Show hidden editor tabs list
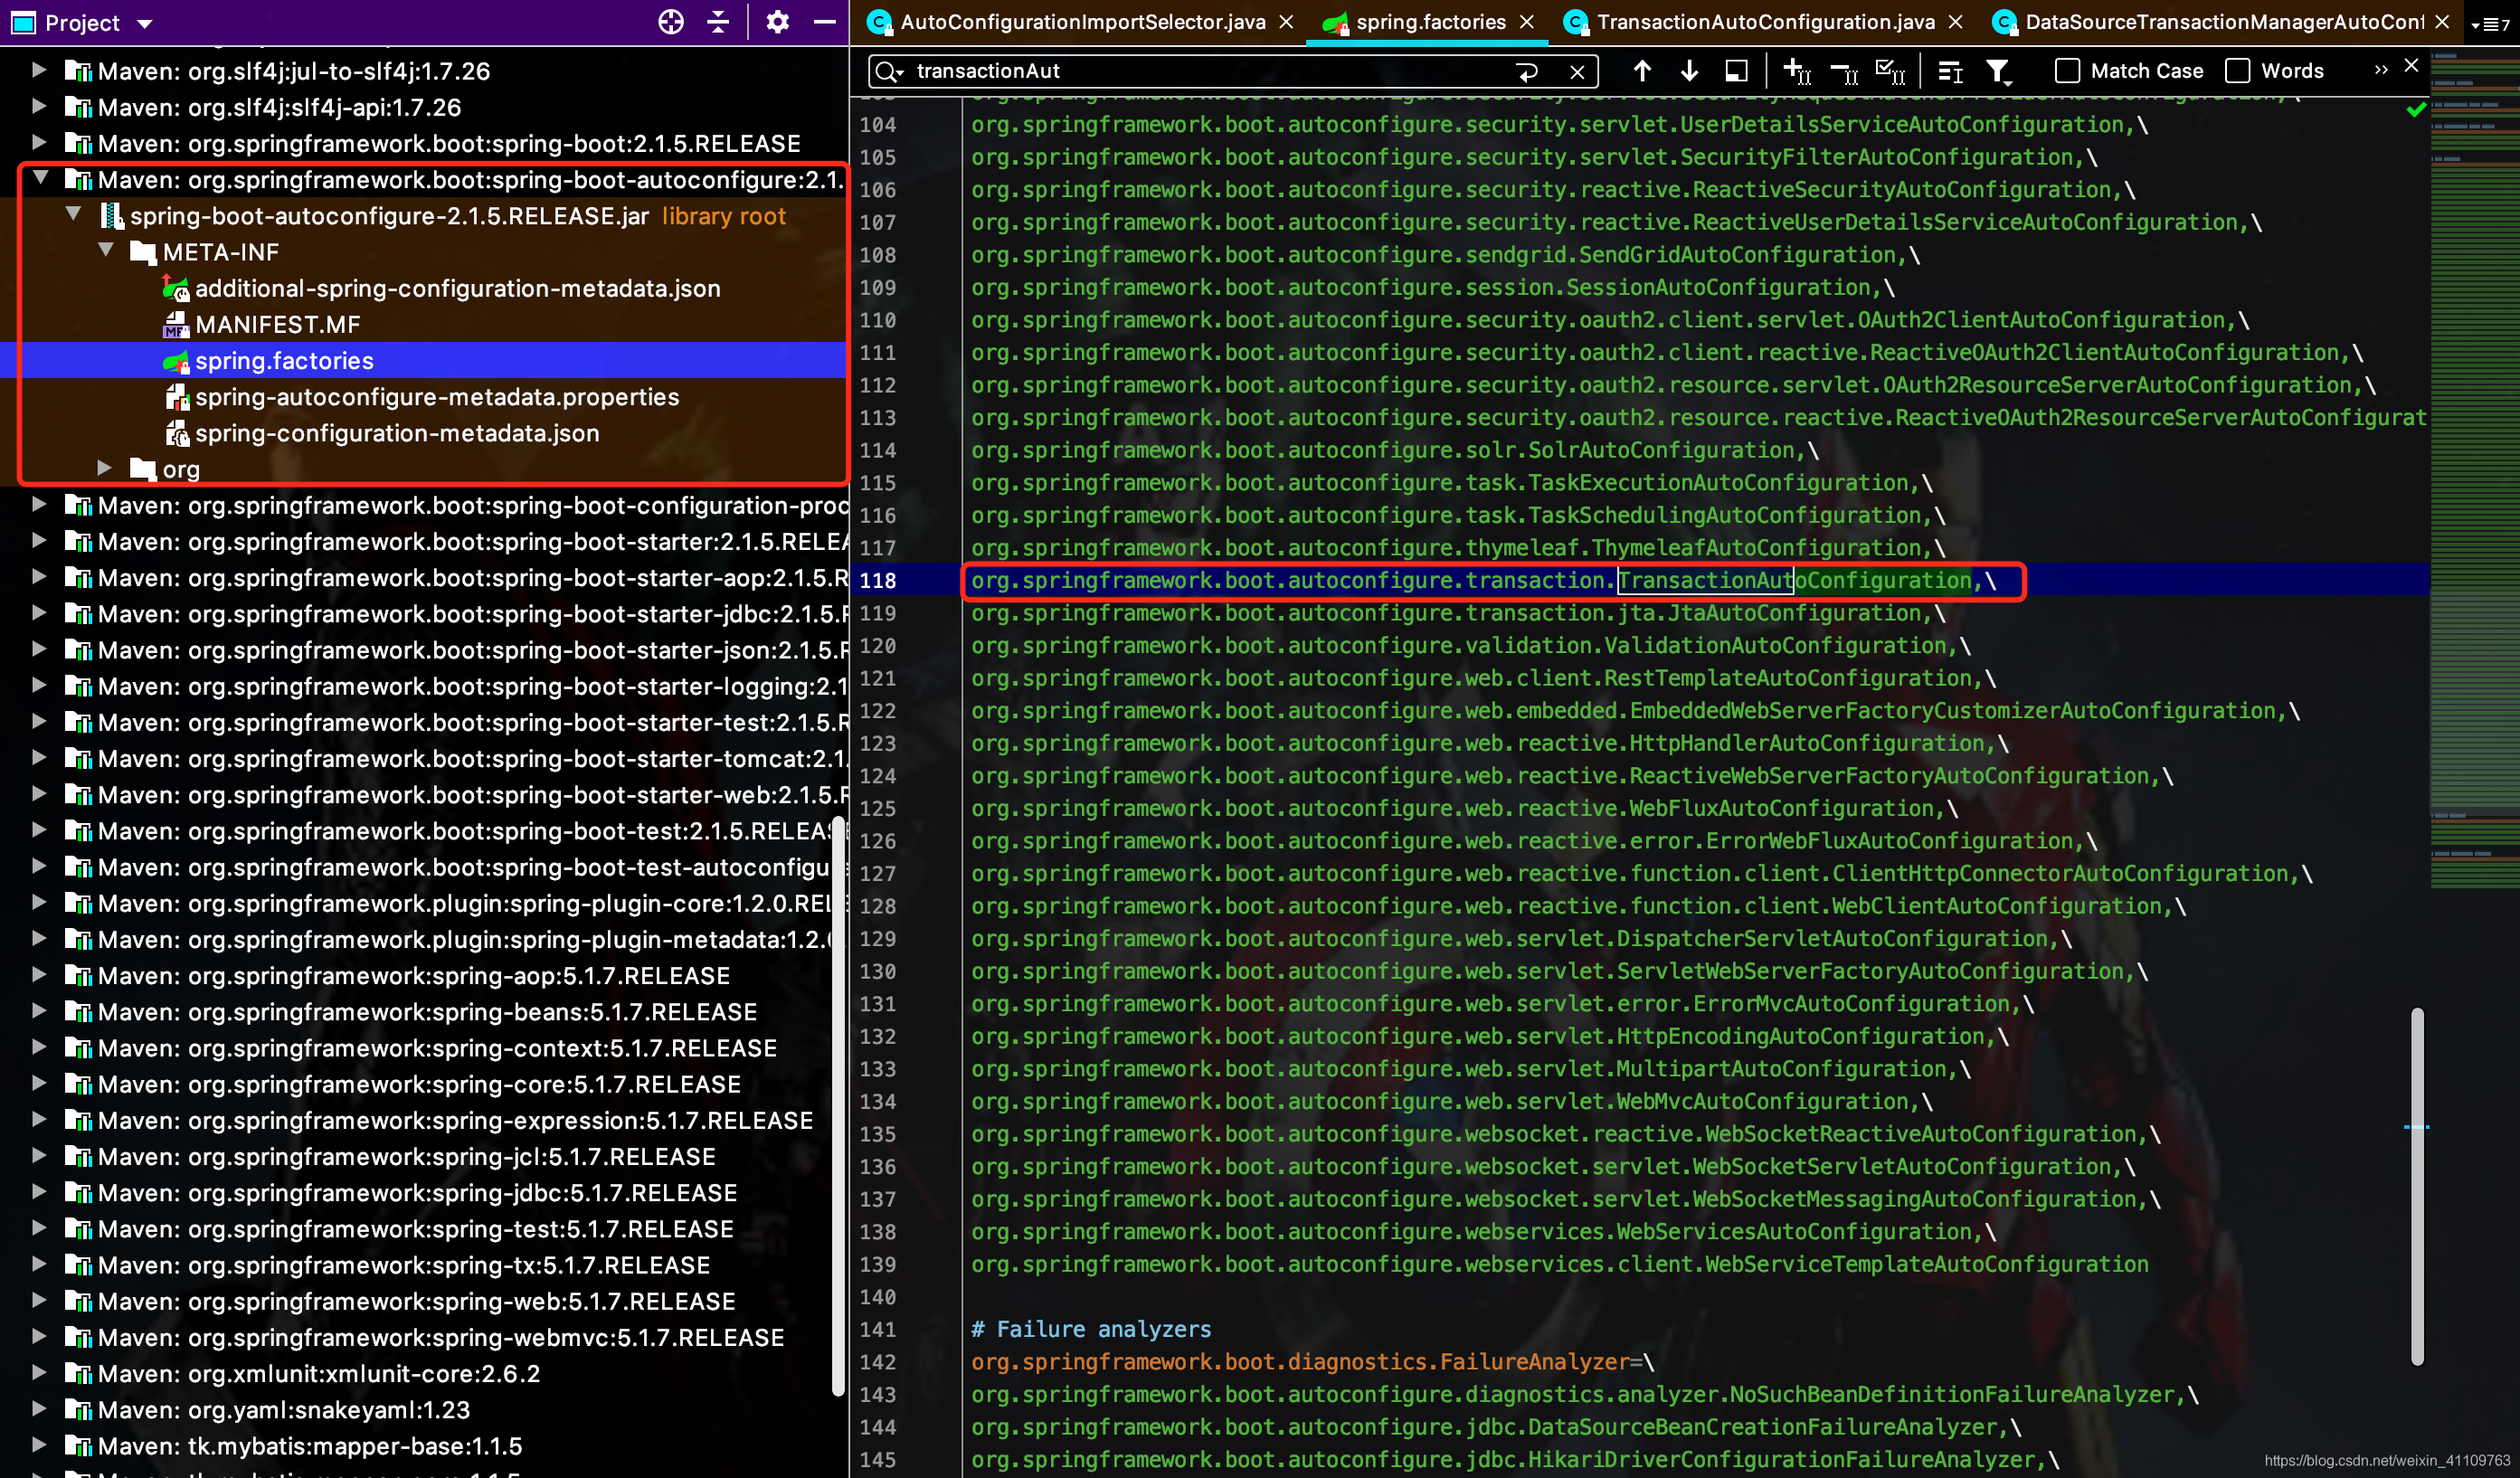Viewport: 2520px width, 1478px height. click(2491, 24)
